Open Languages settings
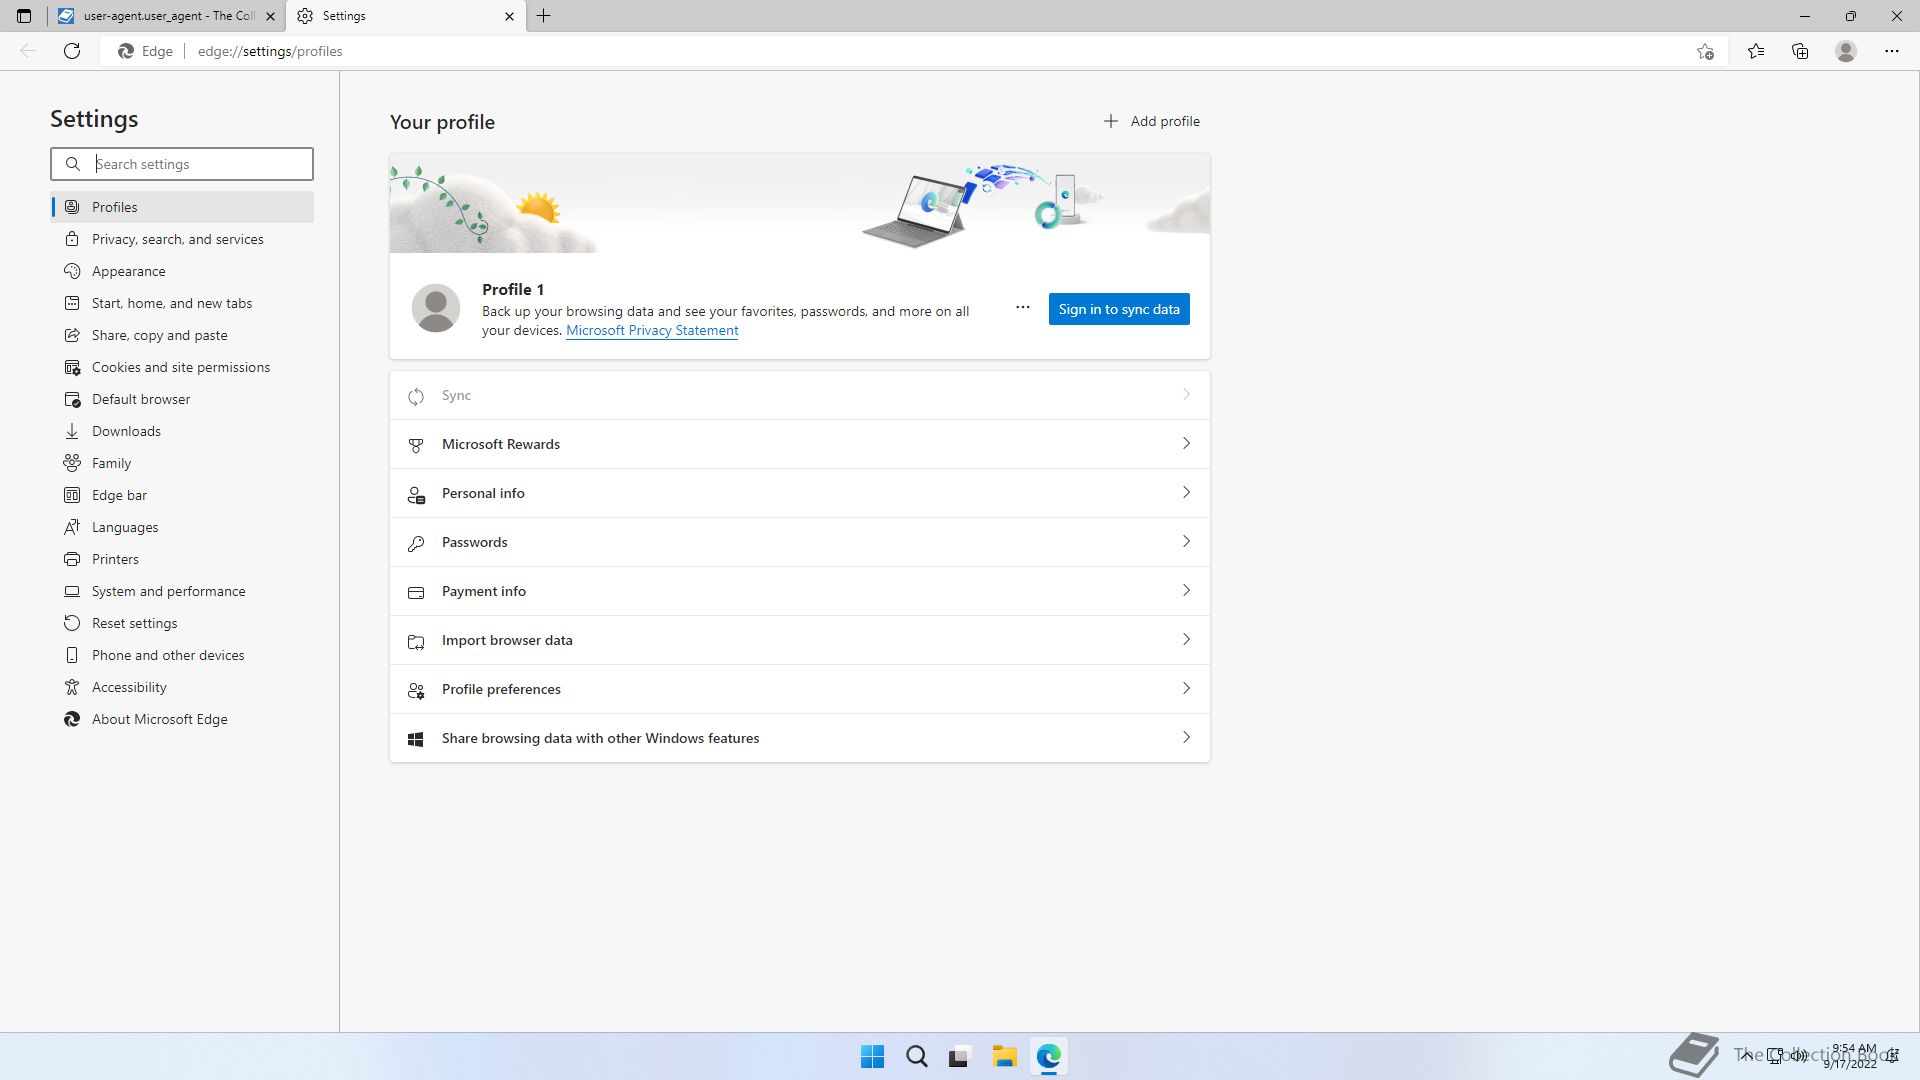Screen dimensions: 1920x1080 (x=182, y=527)
